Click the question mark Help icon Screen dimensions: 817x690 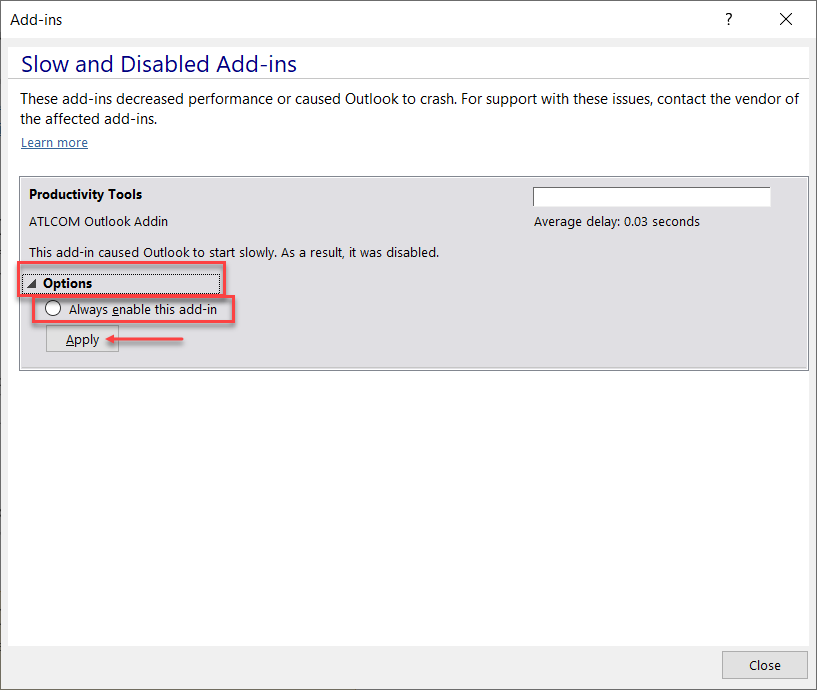pos(729,19)
